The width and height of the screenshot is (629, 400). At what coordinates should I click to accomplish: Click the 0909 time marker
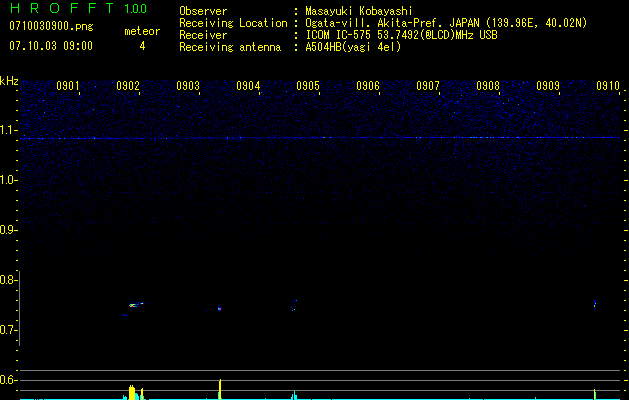(548, 86)
